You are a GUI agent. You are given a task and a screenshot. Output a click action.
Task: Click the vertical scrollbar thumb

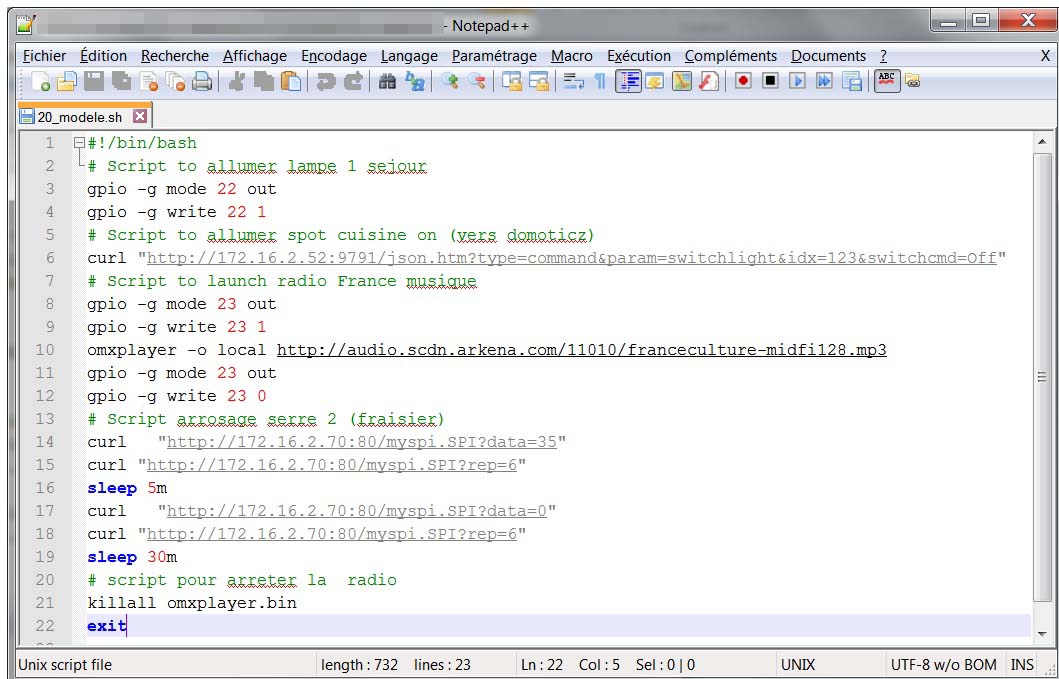(1041, 377)
